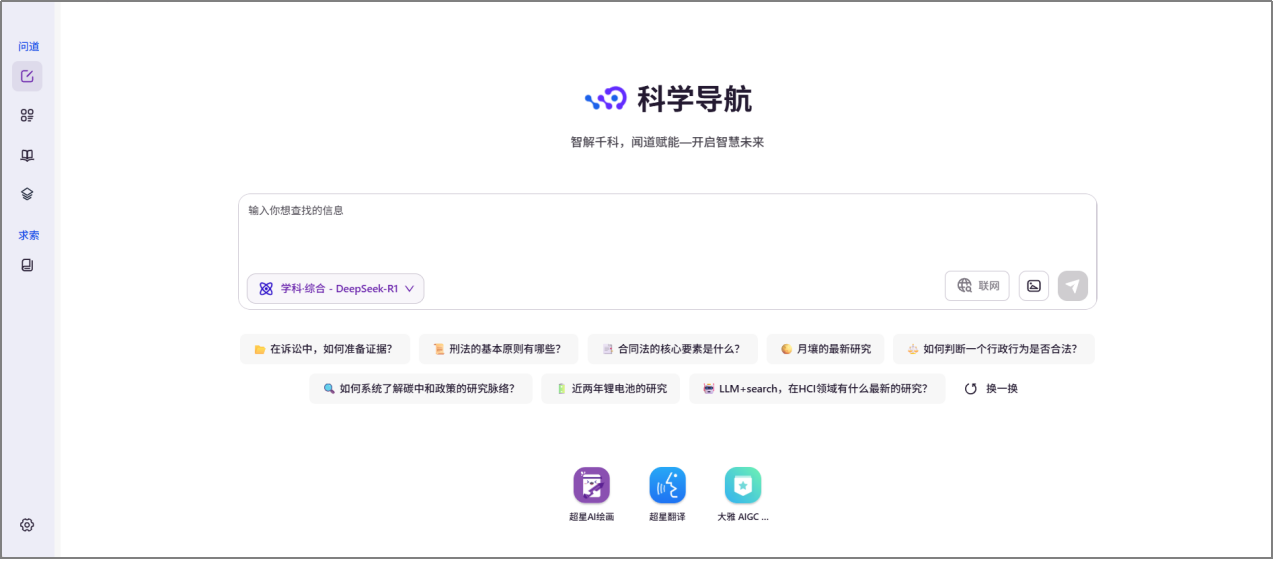Click the stacked layers icon in sidebar
This screenshot has height=561, width=1274.
pos(27,194)
